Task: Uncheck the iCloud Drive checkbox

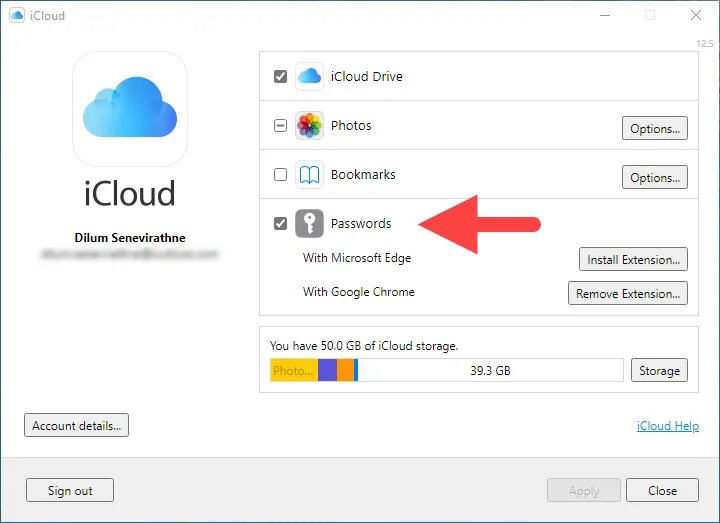Action: 280,76
